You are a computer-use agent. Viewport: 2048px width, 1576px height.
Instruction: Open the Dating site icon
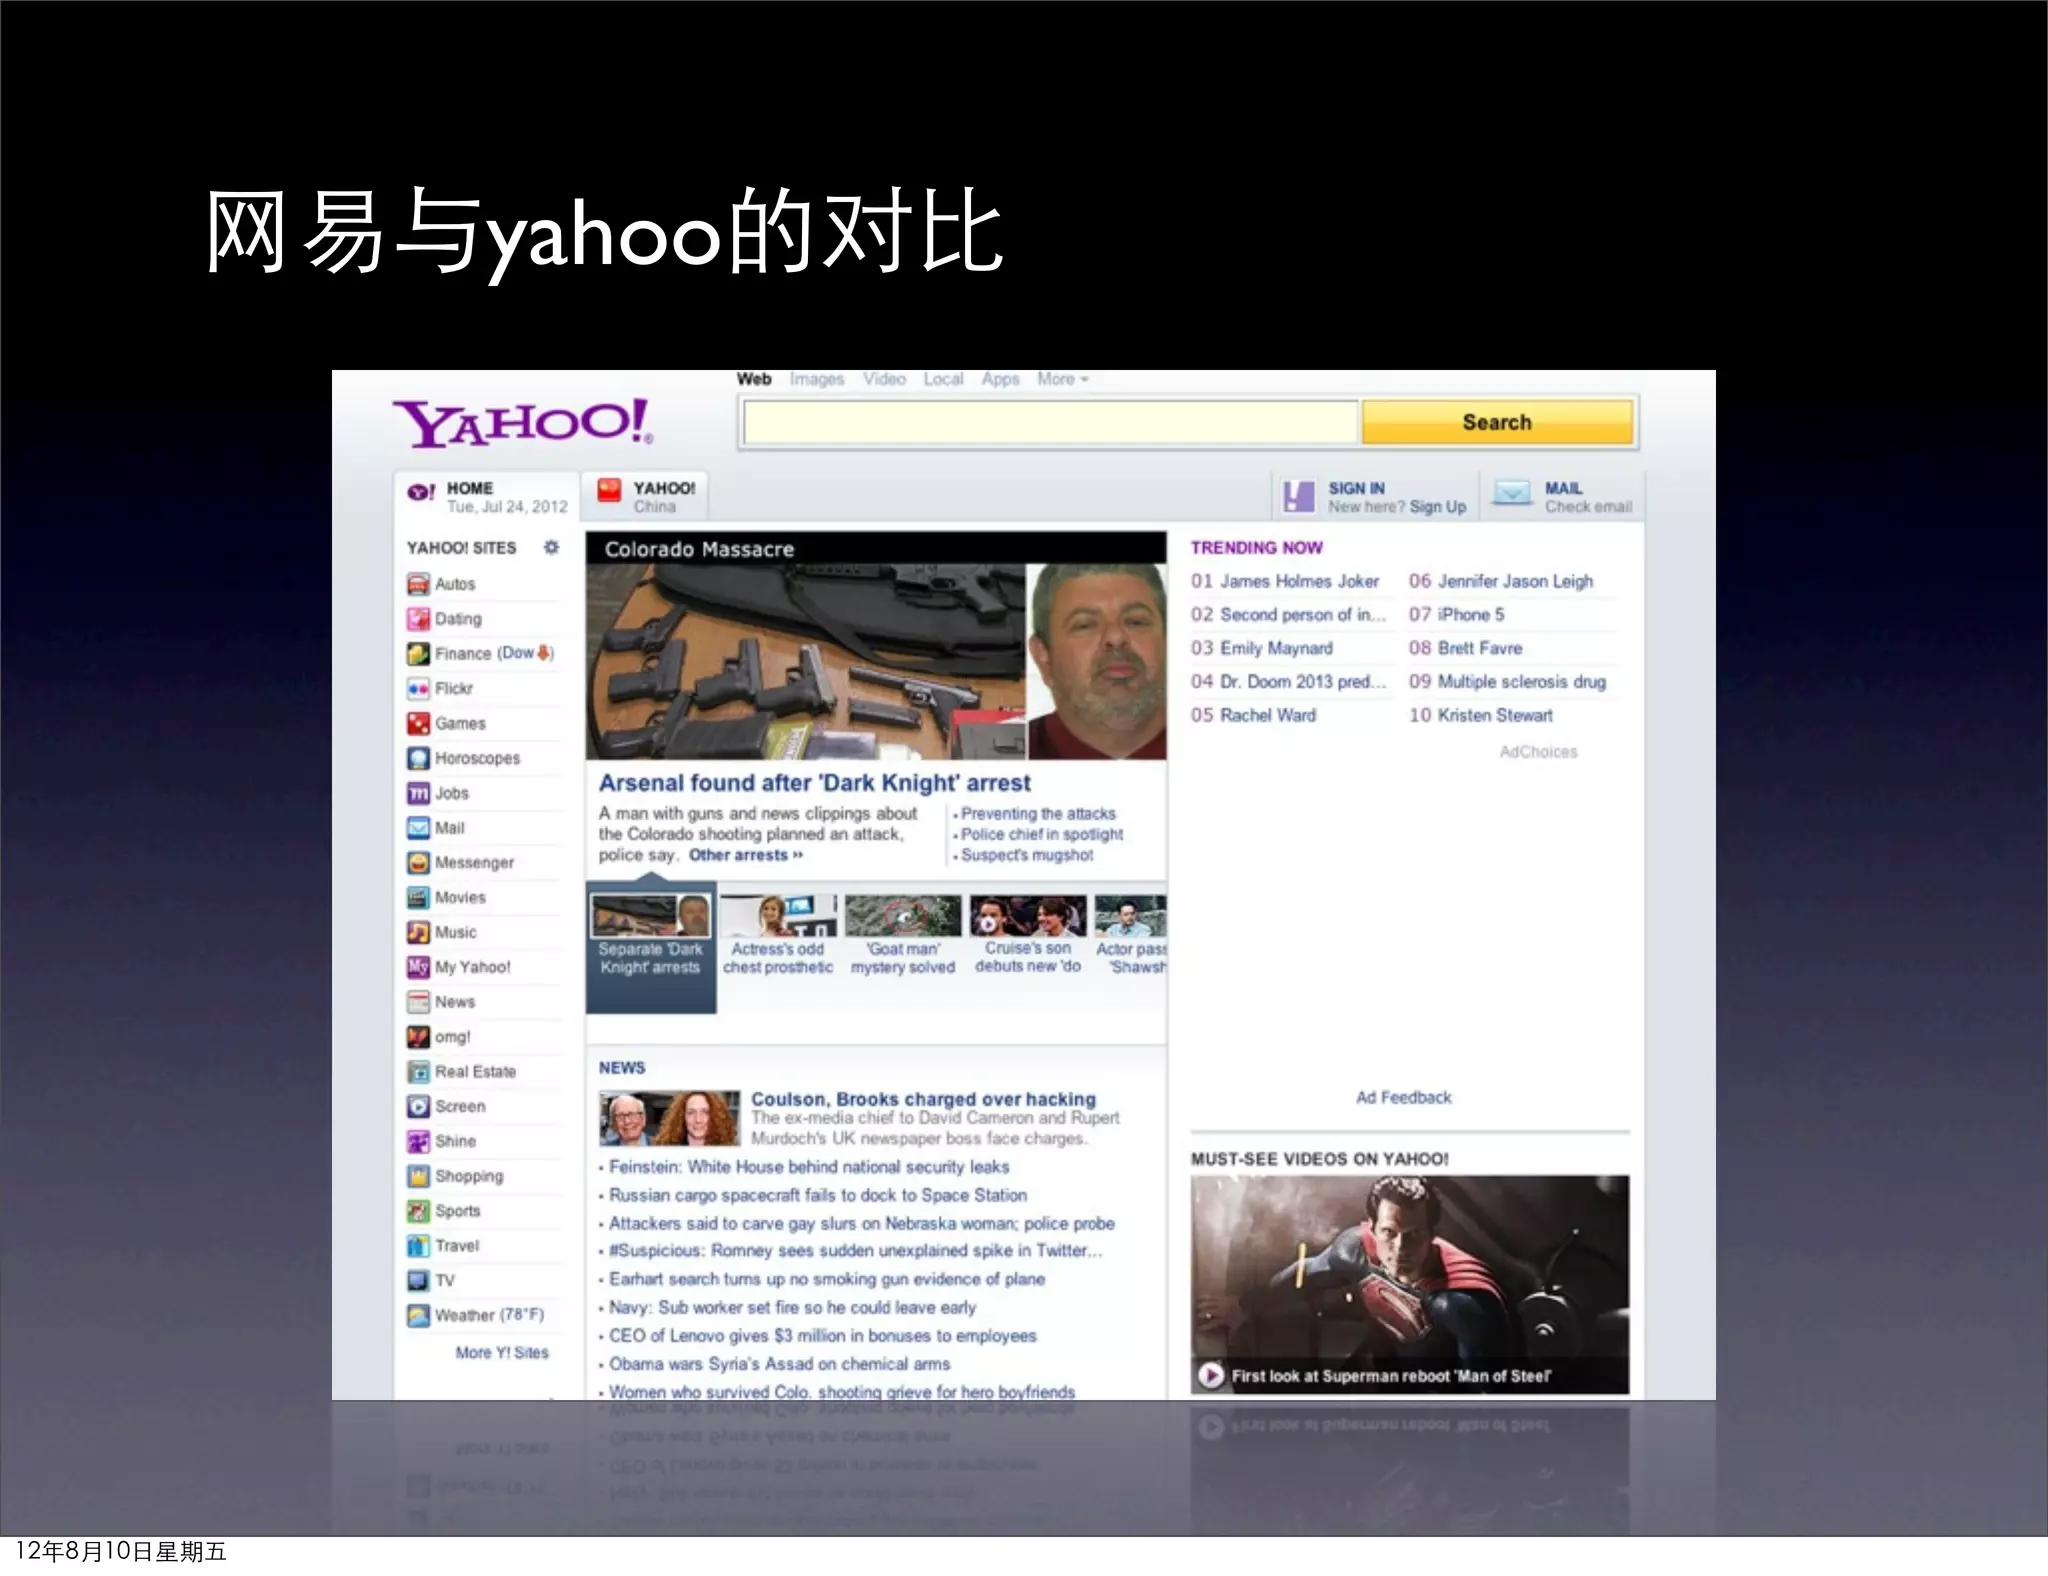click(x=418, y=619)
